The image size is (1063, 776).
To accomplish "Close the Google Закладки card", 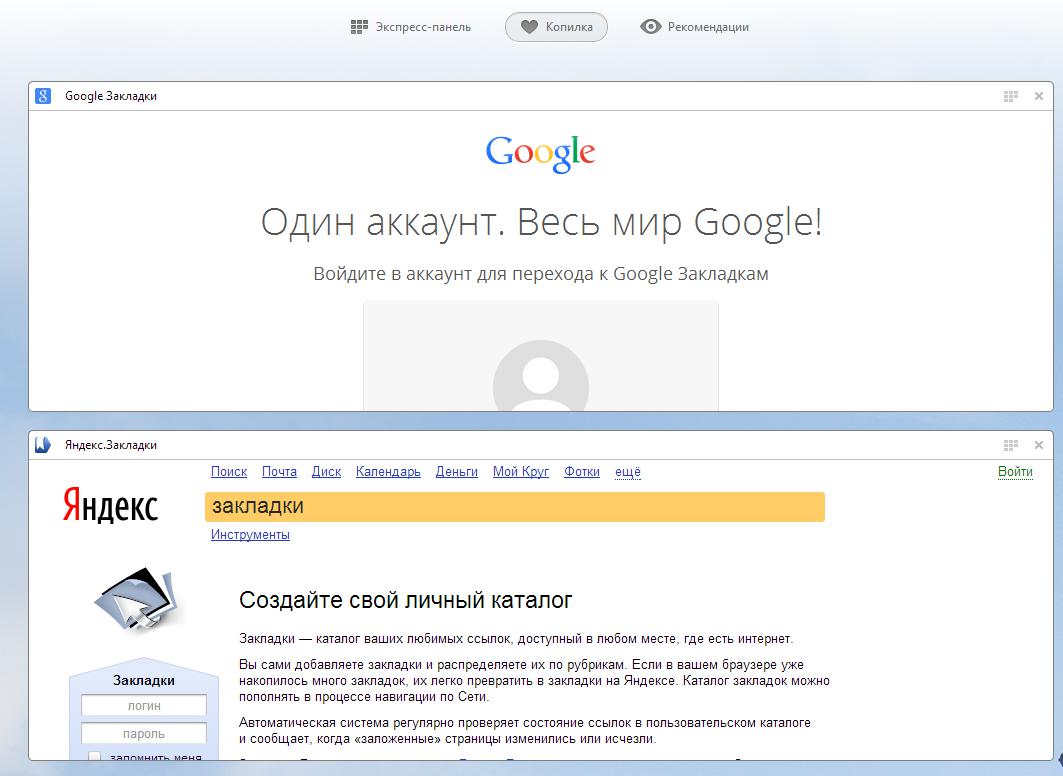I will click(1039, 96).
